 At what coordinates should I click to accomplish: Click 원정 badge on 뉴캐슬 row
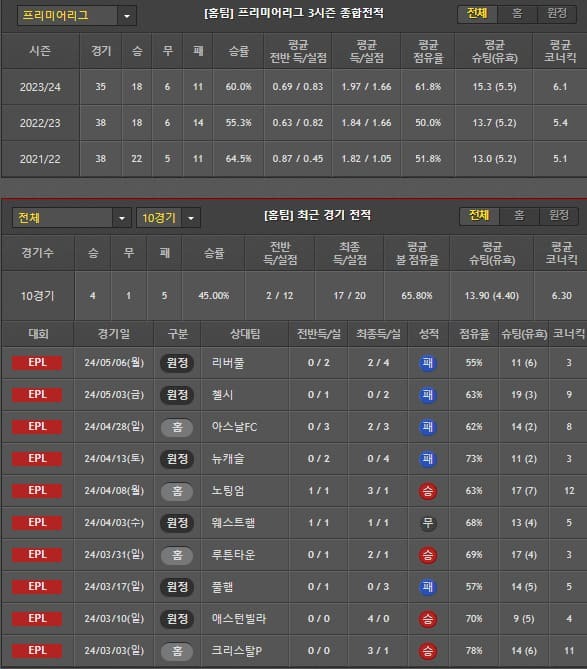tap(177, 459)
